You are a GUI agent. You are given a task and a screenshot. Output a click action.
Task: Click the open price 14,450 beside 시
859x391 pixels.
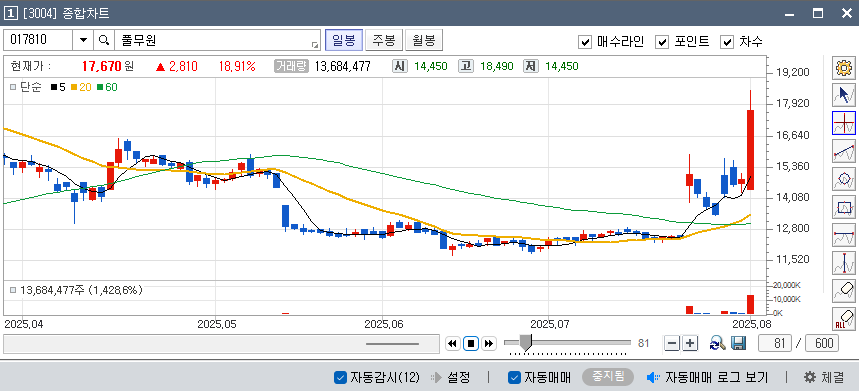click(431, 67)
